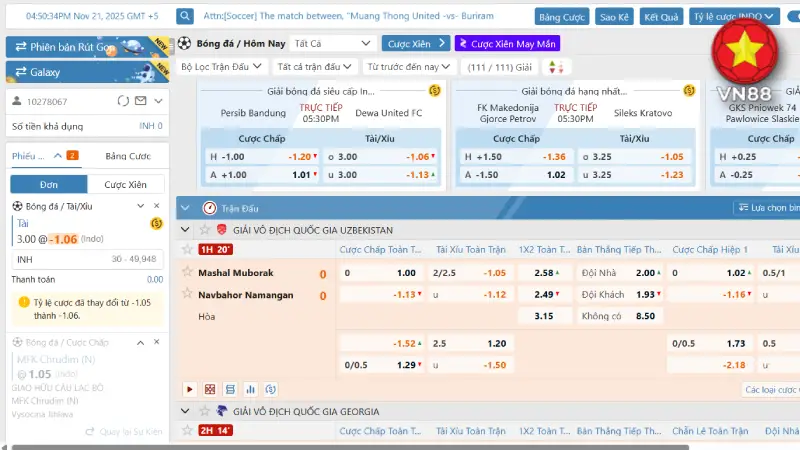The width and height of the screenshot is (800, 450).
Task: Click the search magnifier icon in top bar
Action: (186, 17)
